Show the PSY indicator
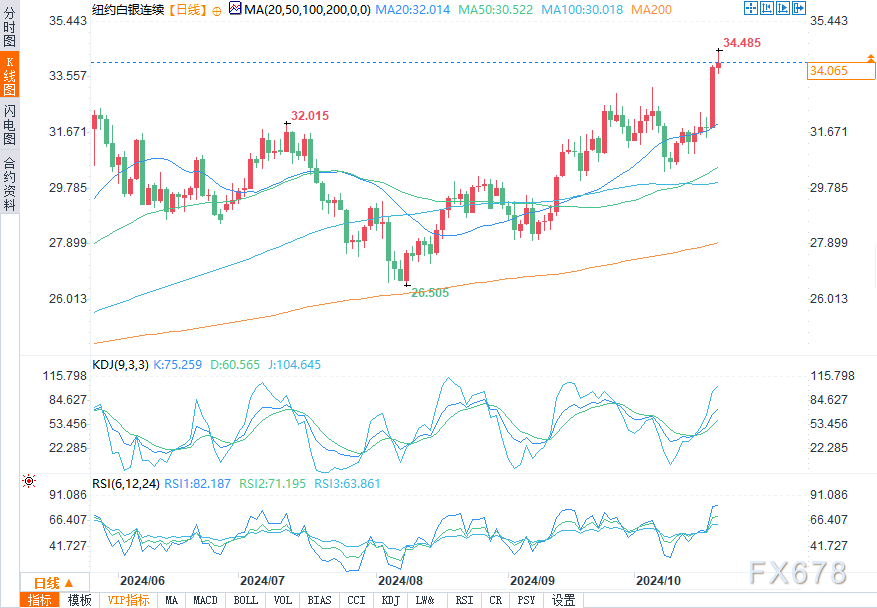Screen dimensions: 877x608 [526, 600]
